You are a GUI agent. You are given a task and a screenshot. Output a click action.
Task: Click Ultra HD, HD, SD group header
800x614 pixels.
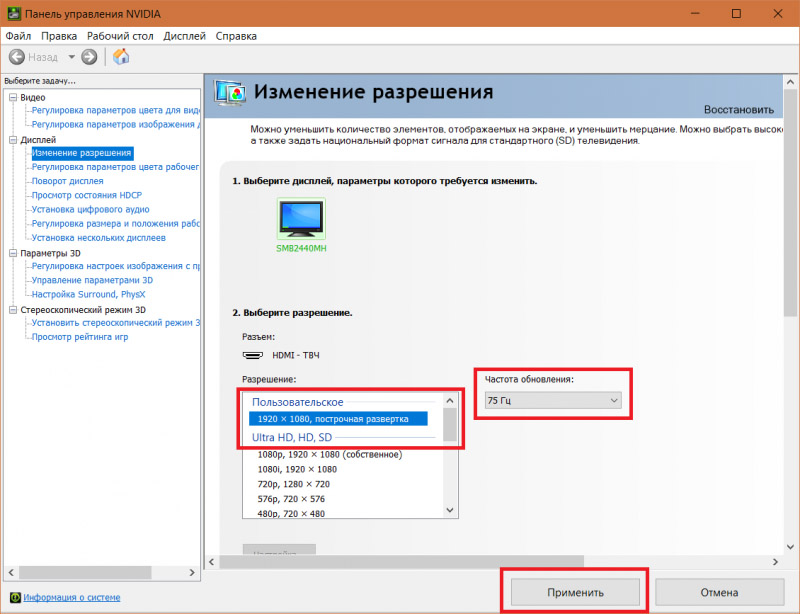click(292, 437)
